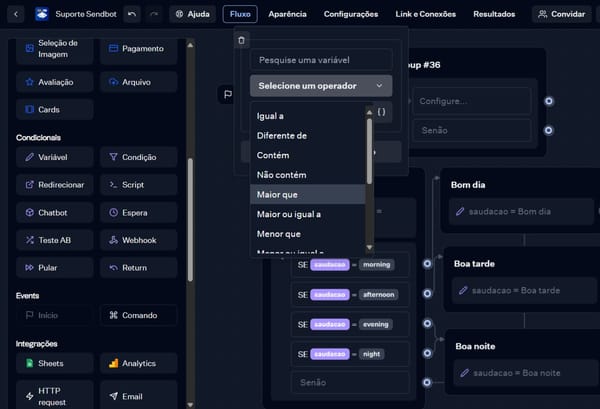Add an Analytics integration block

139,363
